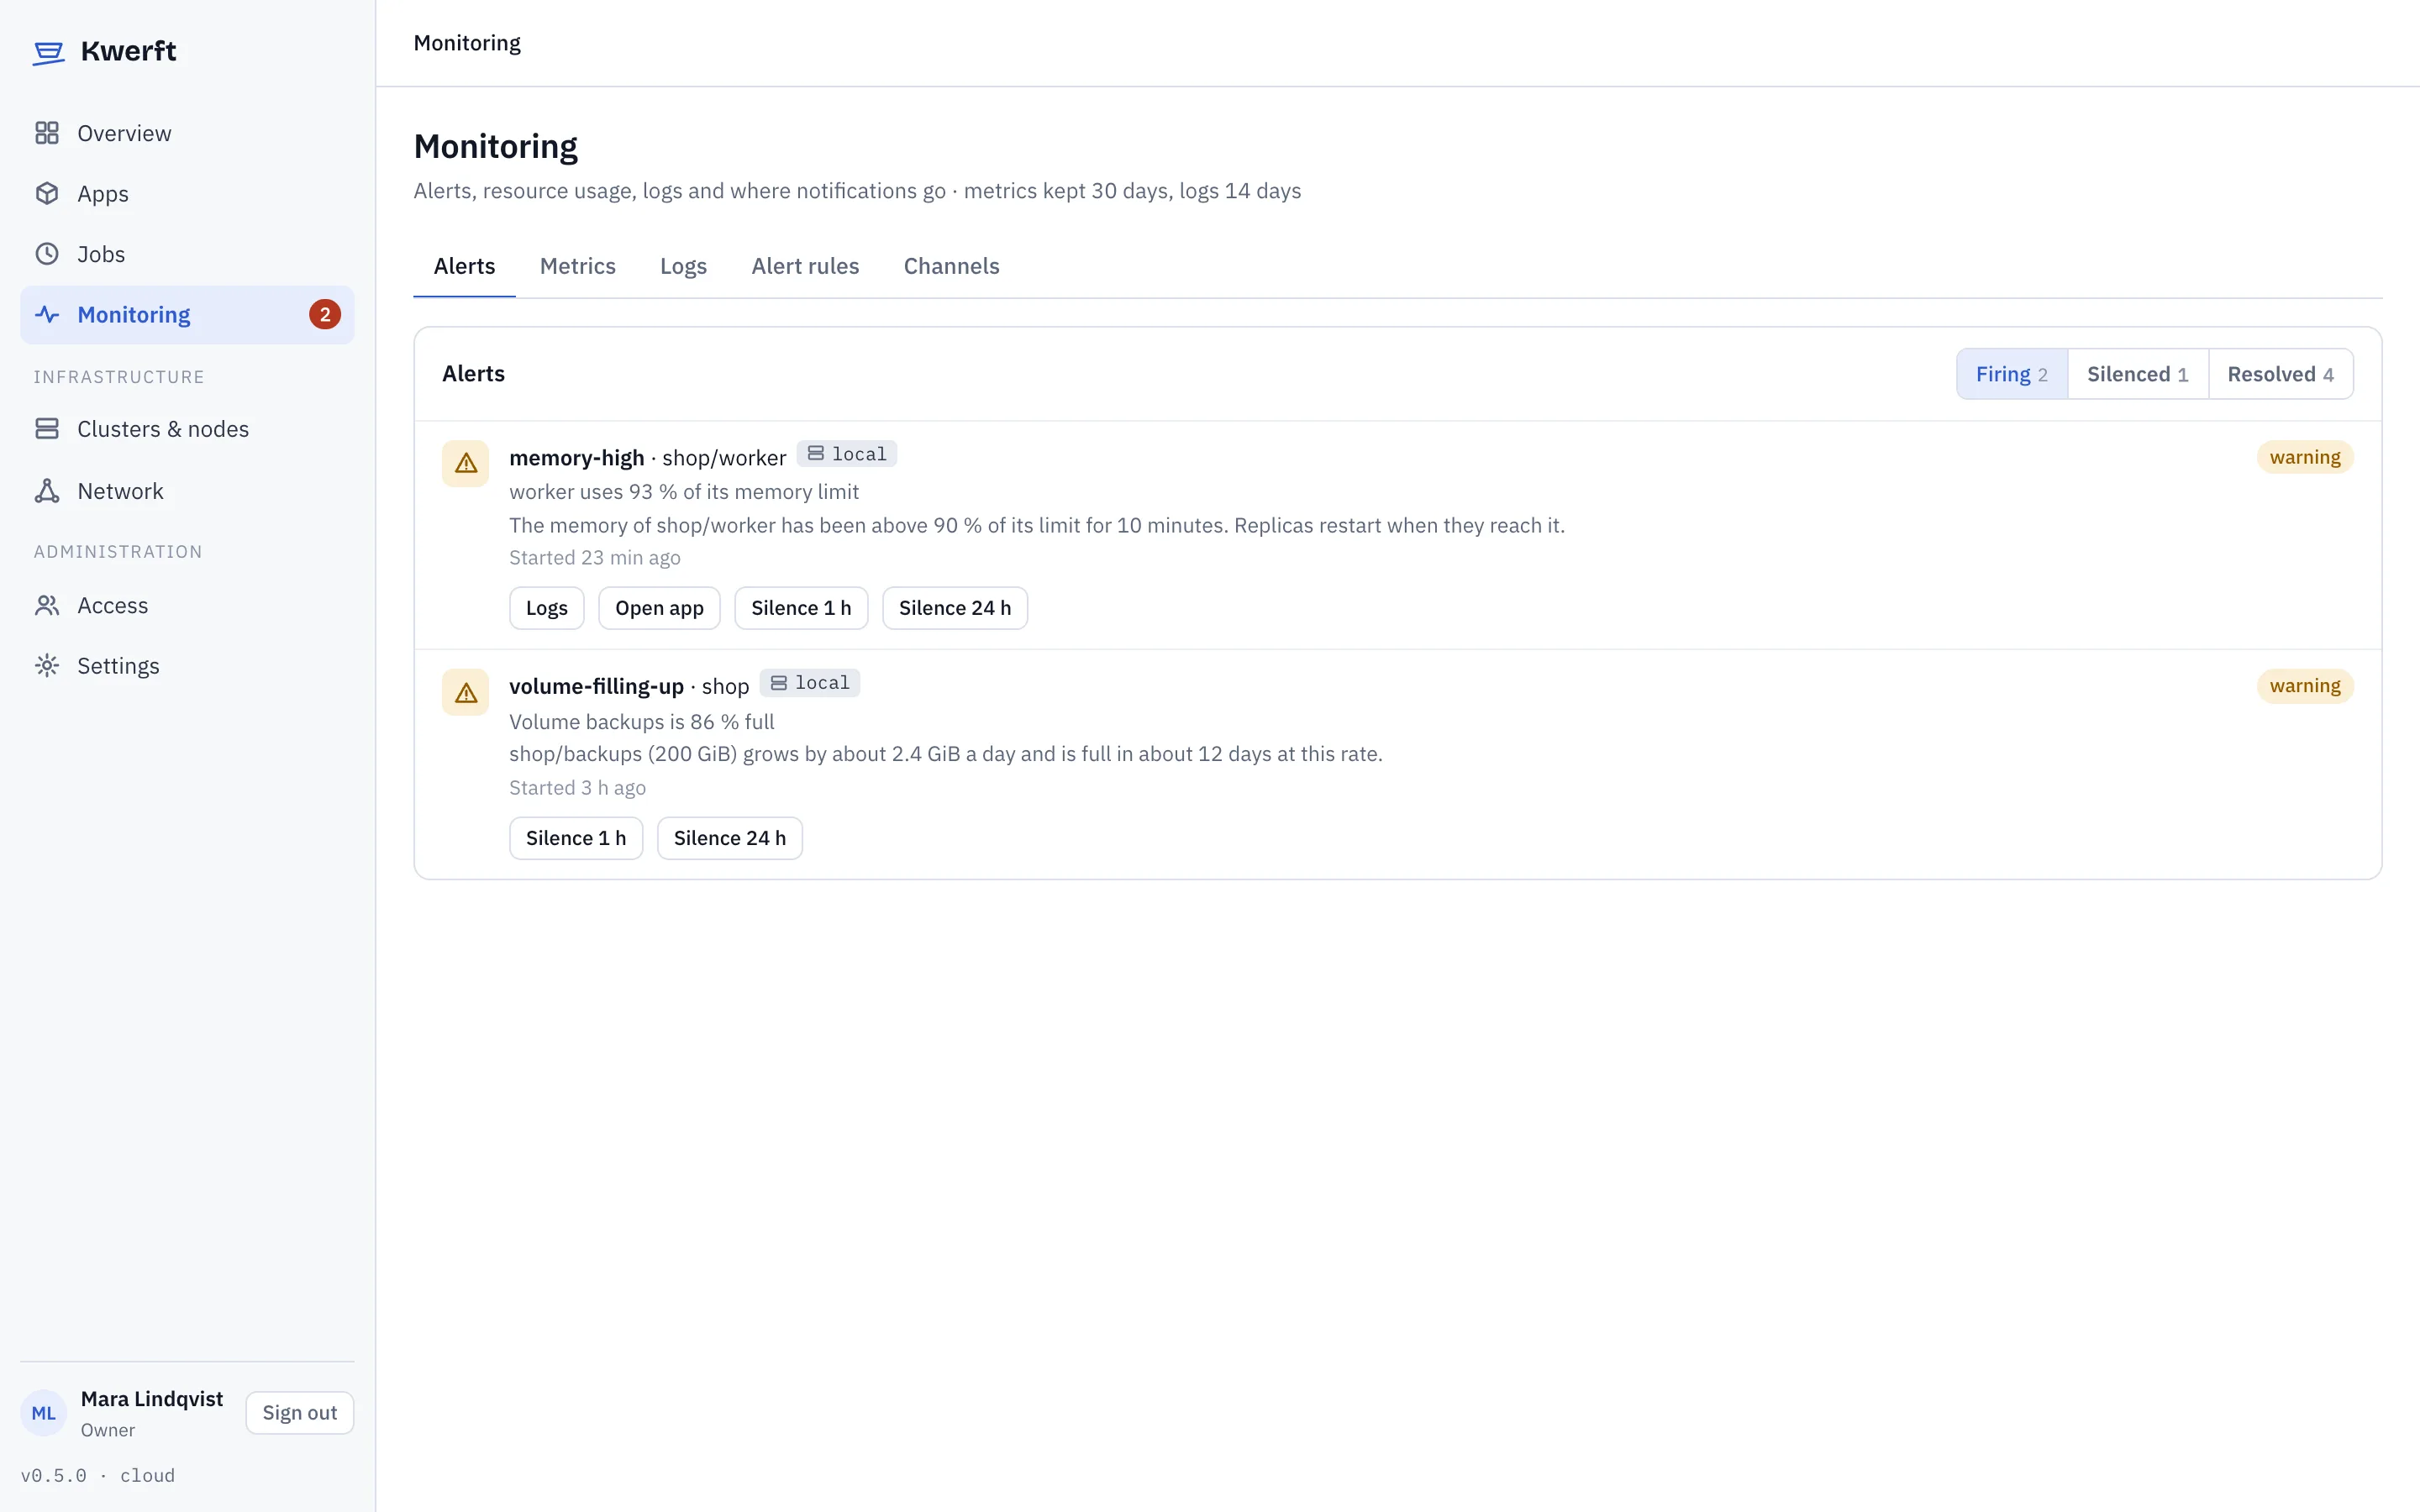The width and height of the screenshot is (2420, 1512).
Task: Click the volume-filling-up warning triangle icon
Action: tap(465, 692)
